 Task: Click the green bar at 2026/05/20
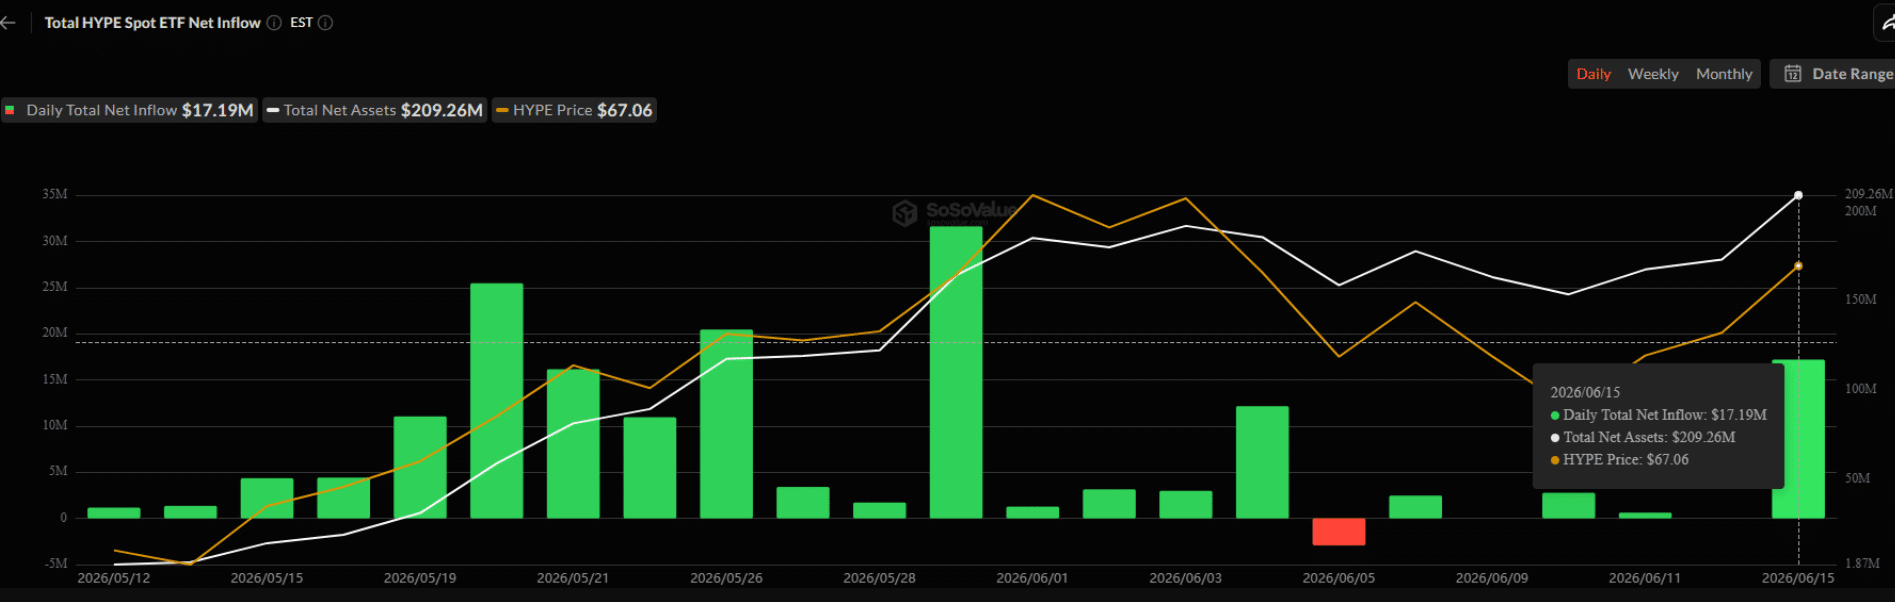click(496, 400)
